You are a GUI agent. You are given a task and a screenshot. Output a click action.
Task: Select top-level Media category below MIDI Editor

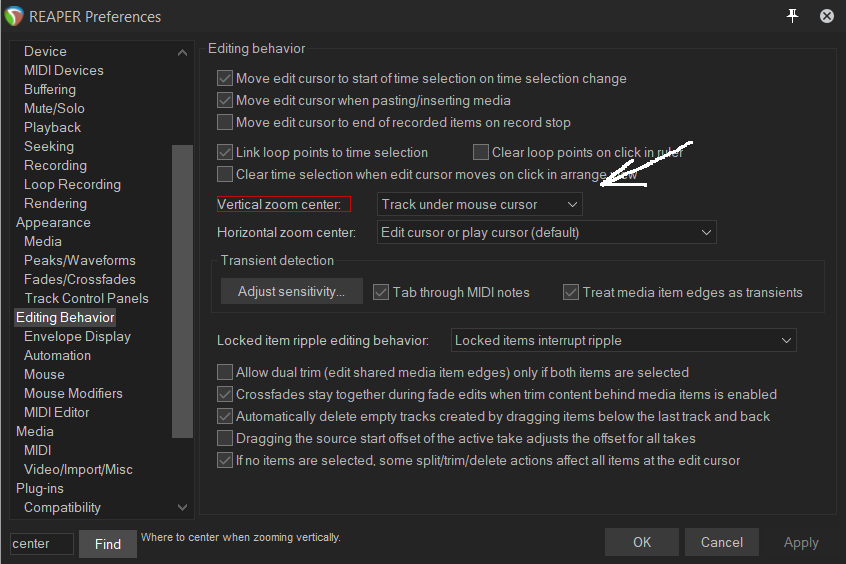click(x=35, y=431)
